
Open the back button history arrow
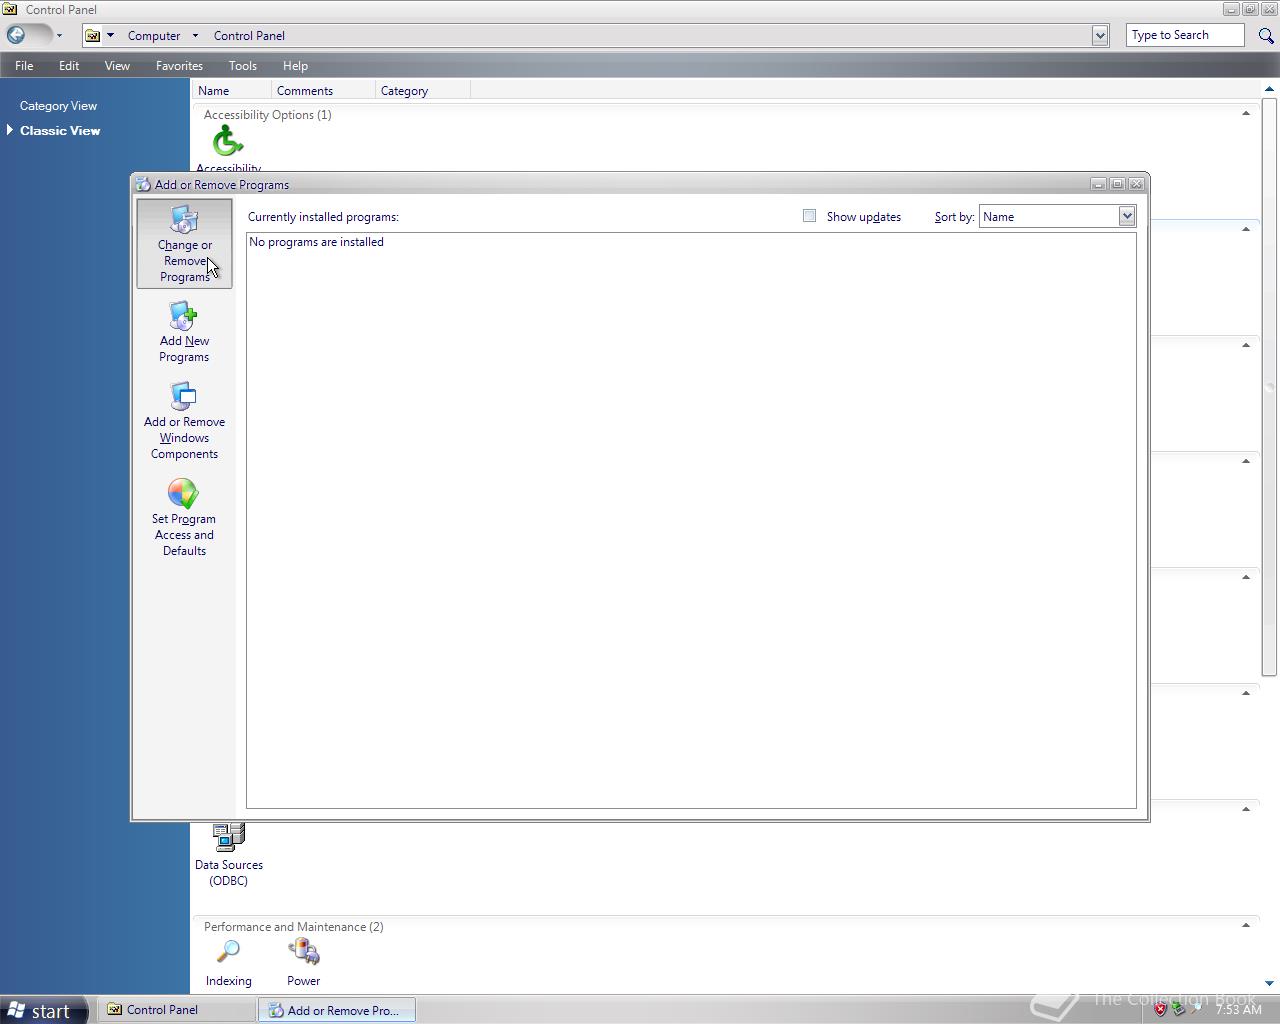(x=59, y=35)
